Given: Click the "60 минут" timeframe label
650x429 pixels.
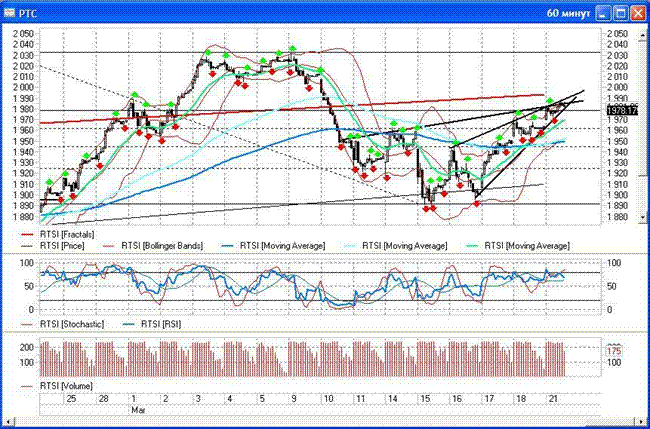Looking at the screenshot, I should point(568,14).
